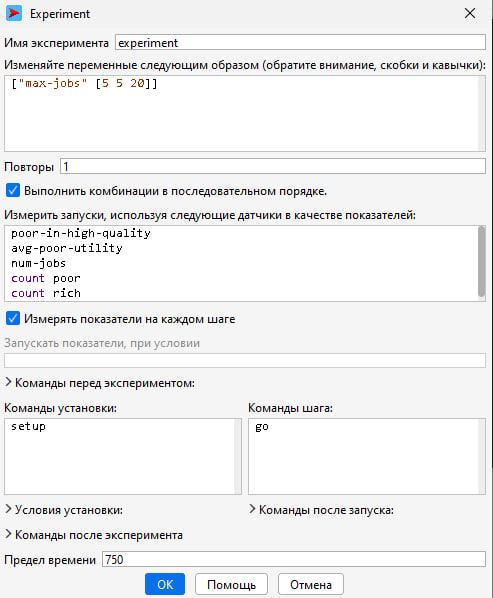Click the 'count rich' line in reporters
493x598 pixels.
46,293
